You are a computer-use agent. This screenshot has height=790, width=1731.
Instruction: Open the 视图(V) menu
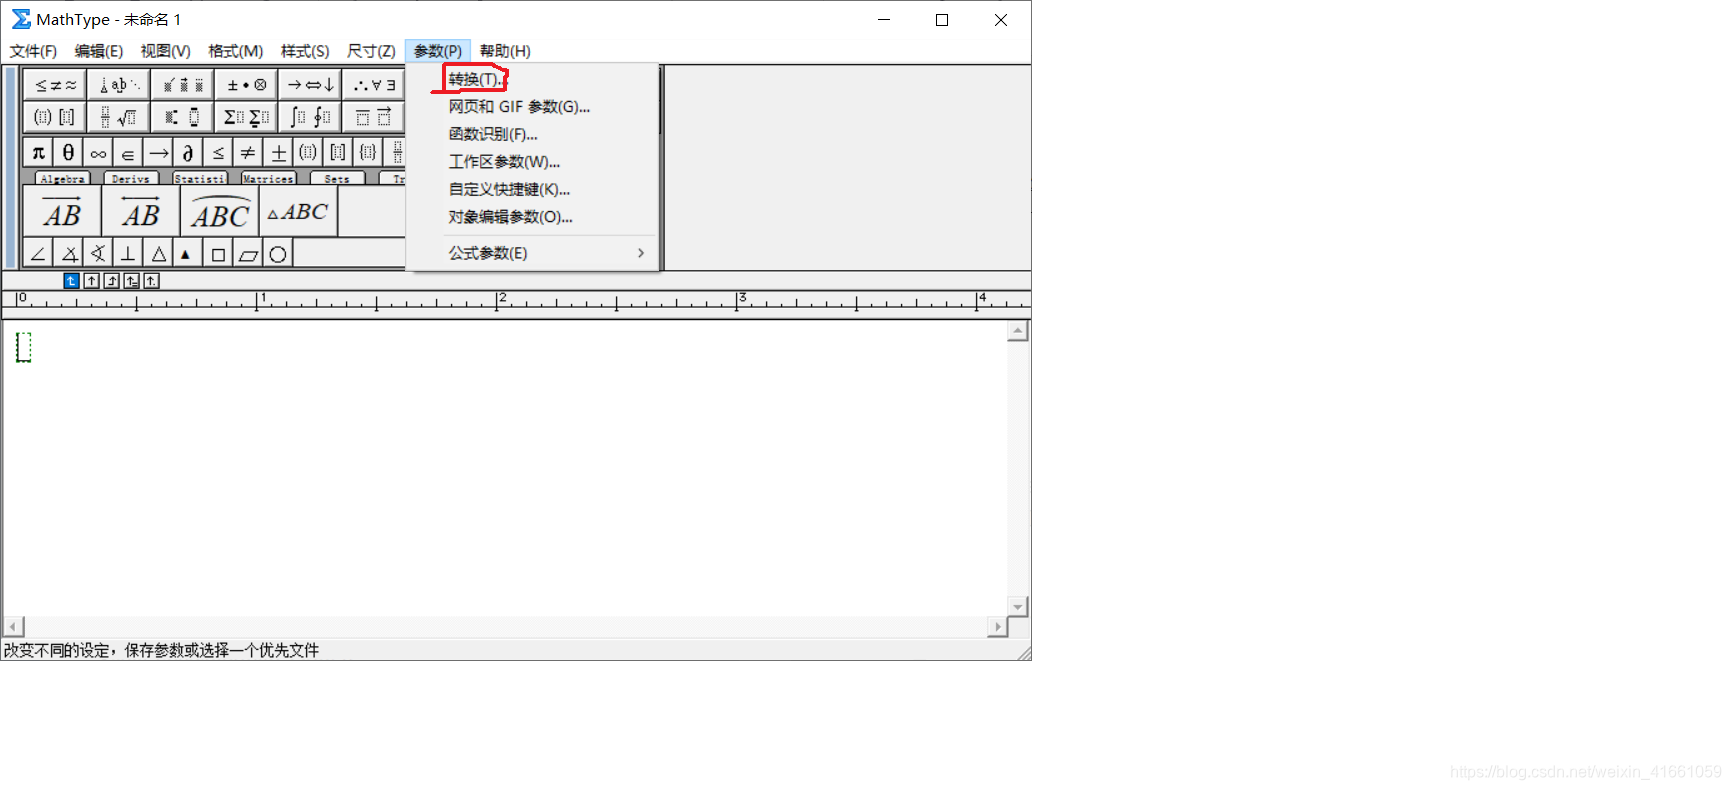pyautogui.click(x=165, y=51)
